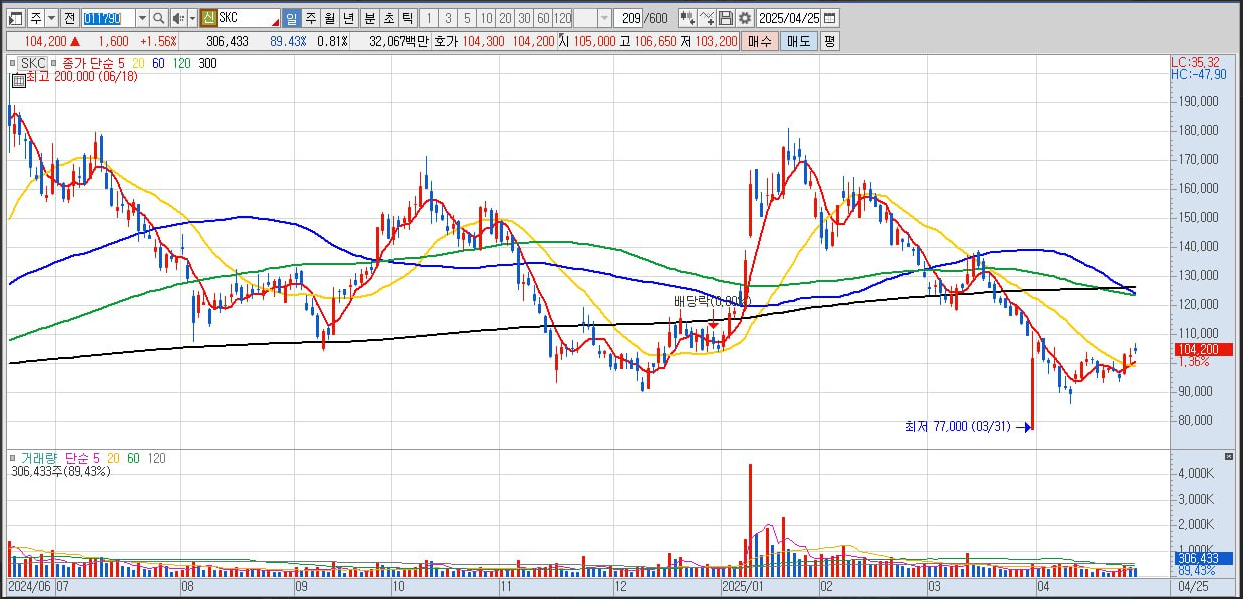The width and height of the screenshot is (1243, 599).
Task: Switch chart to weekly 주 period
Action: [x=310, y=18]
